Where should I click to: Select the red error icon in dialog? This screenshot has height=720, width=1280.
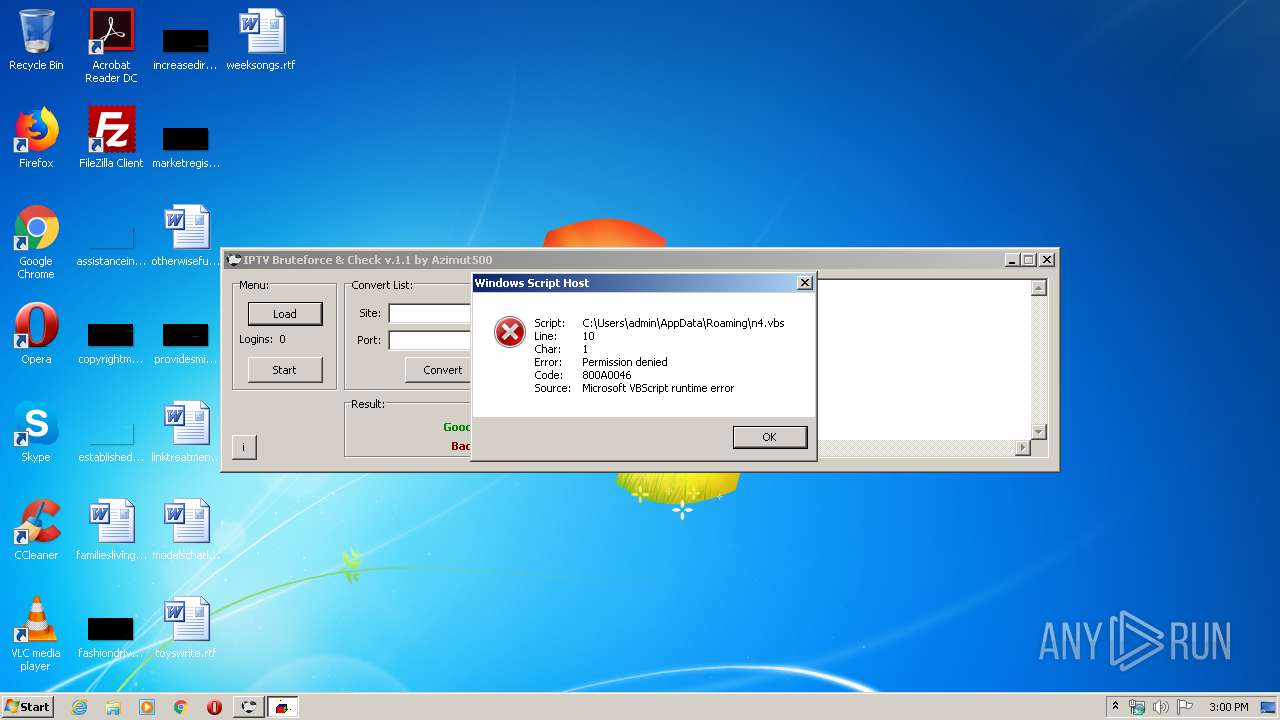coord(510,332)
